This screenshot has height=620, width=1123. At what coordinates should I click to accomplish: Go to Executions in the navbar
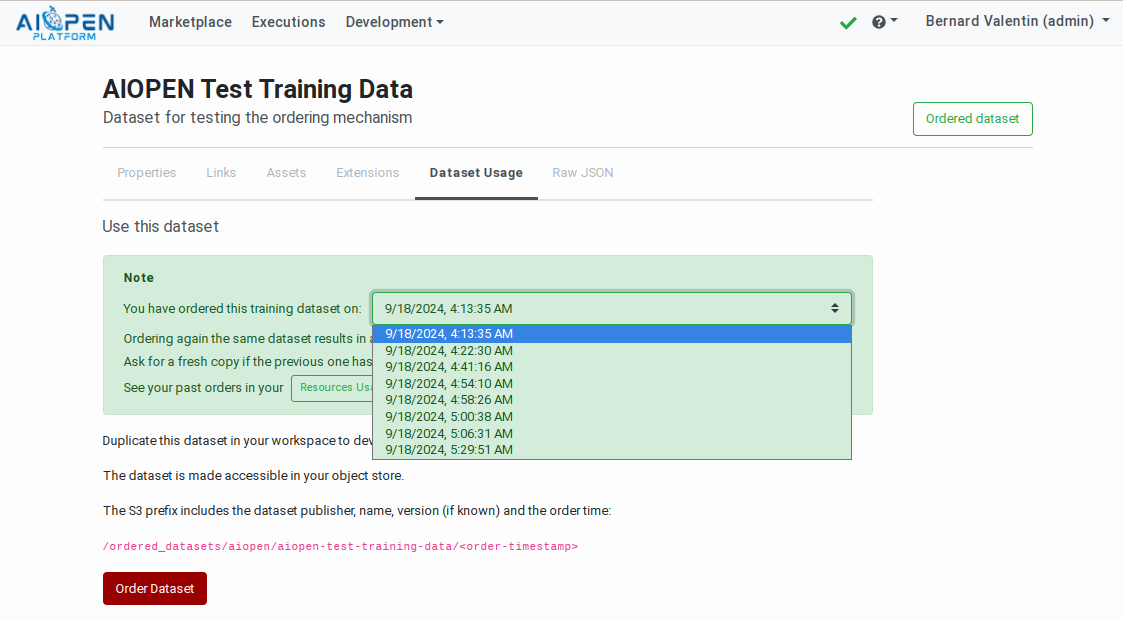coord(288,22)
